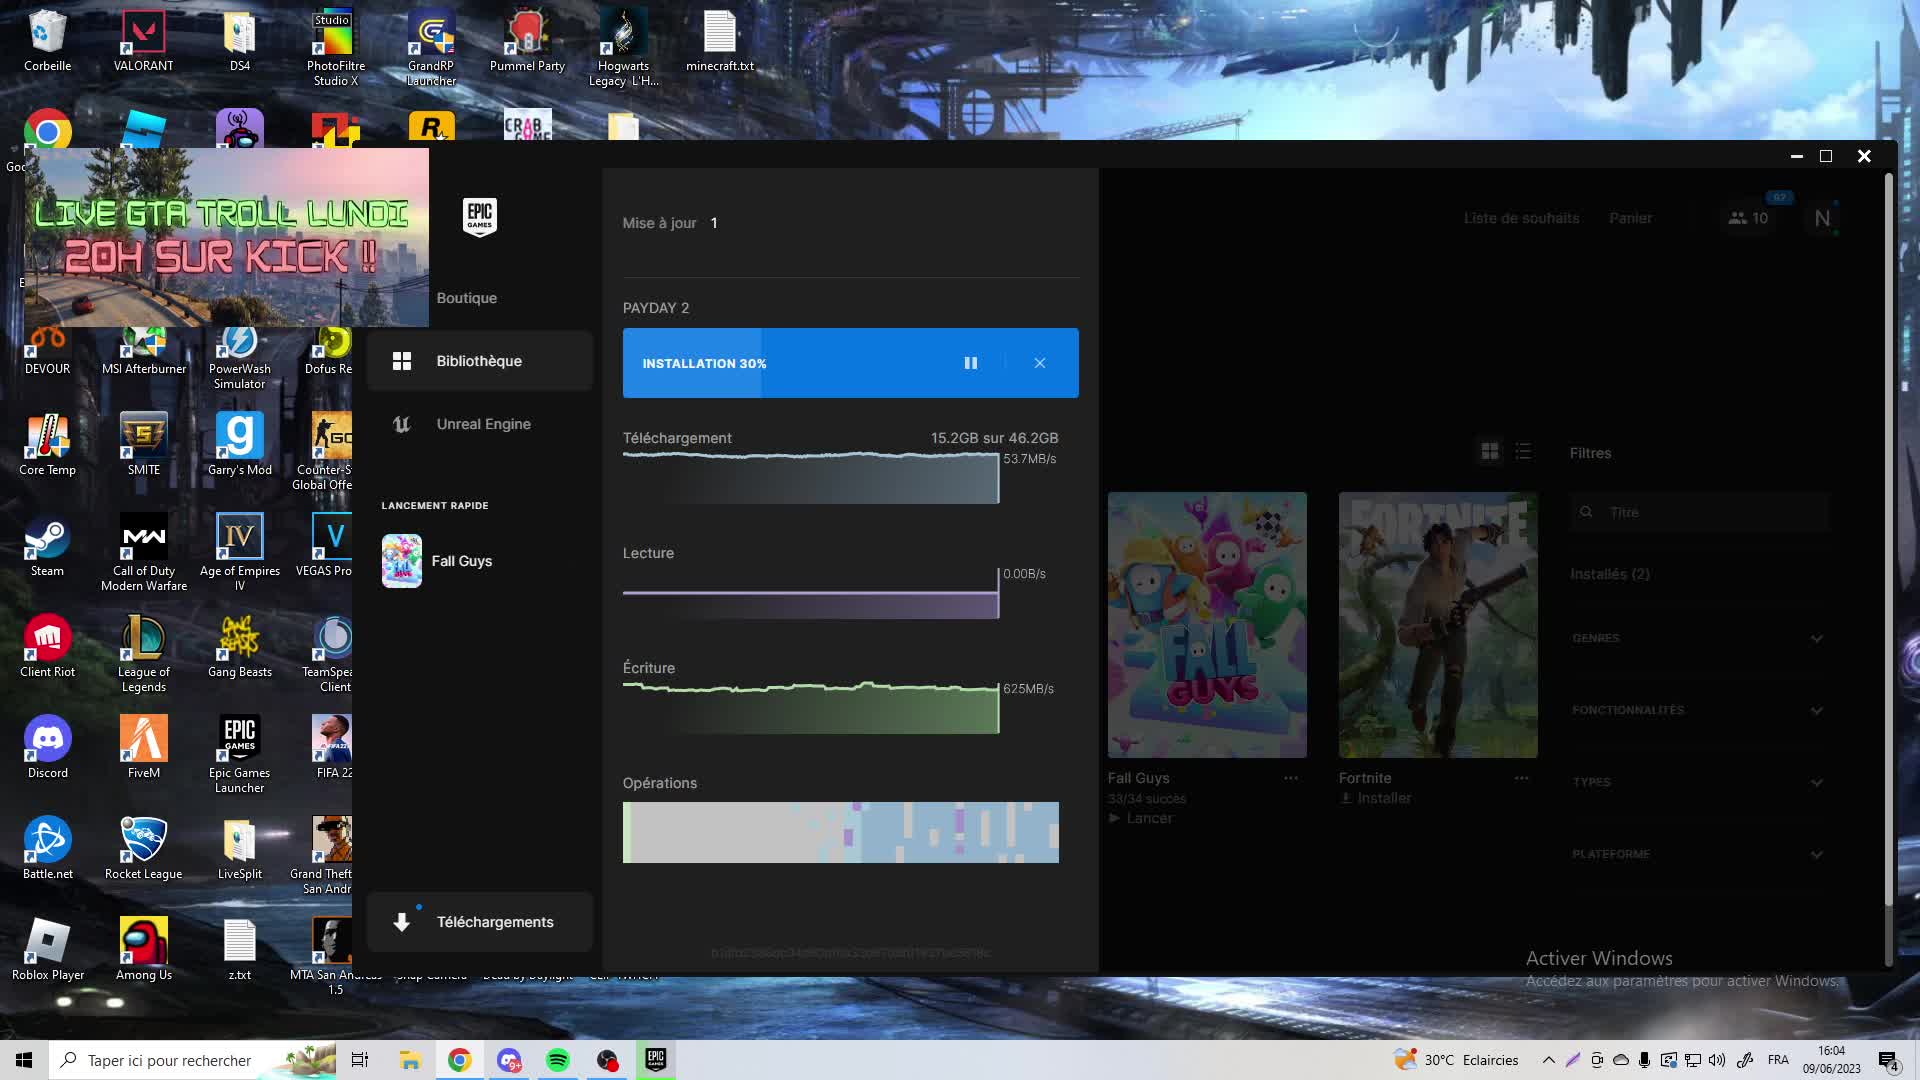Expand the FONCTIONNALITÉS filter
The image size is (1920, 1080).
coord(1697,710)
